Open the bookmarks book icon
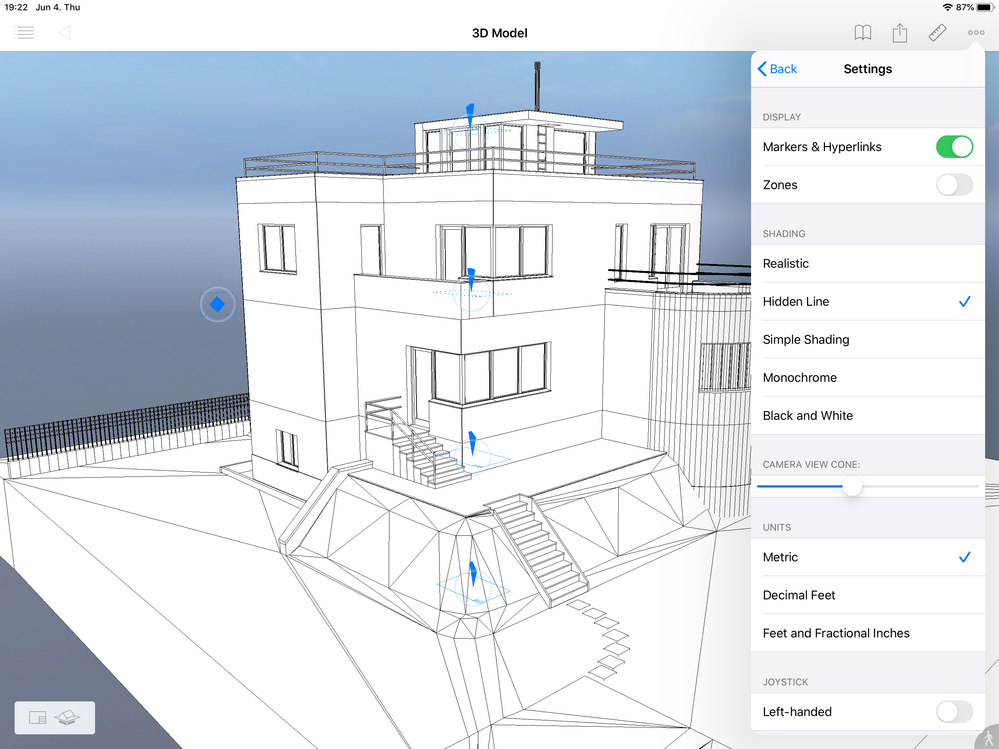999x749 pixels. point(863,32)
